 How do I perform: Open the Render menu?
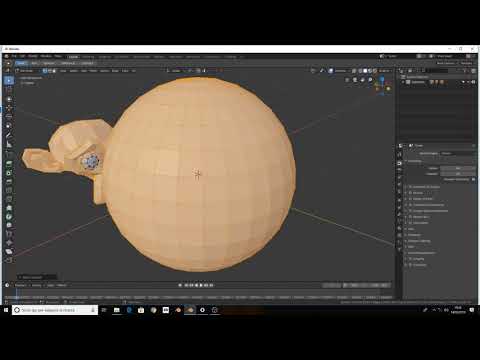[33, 56]
